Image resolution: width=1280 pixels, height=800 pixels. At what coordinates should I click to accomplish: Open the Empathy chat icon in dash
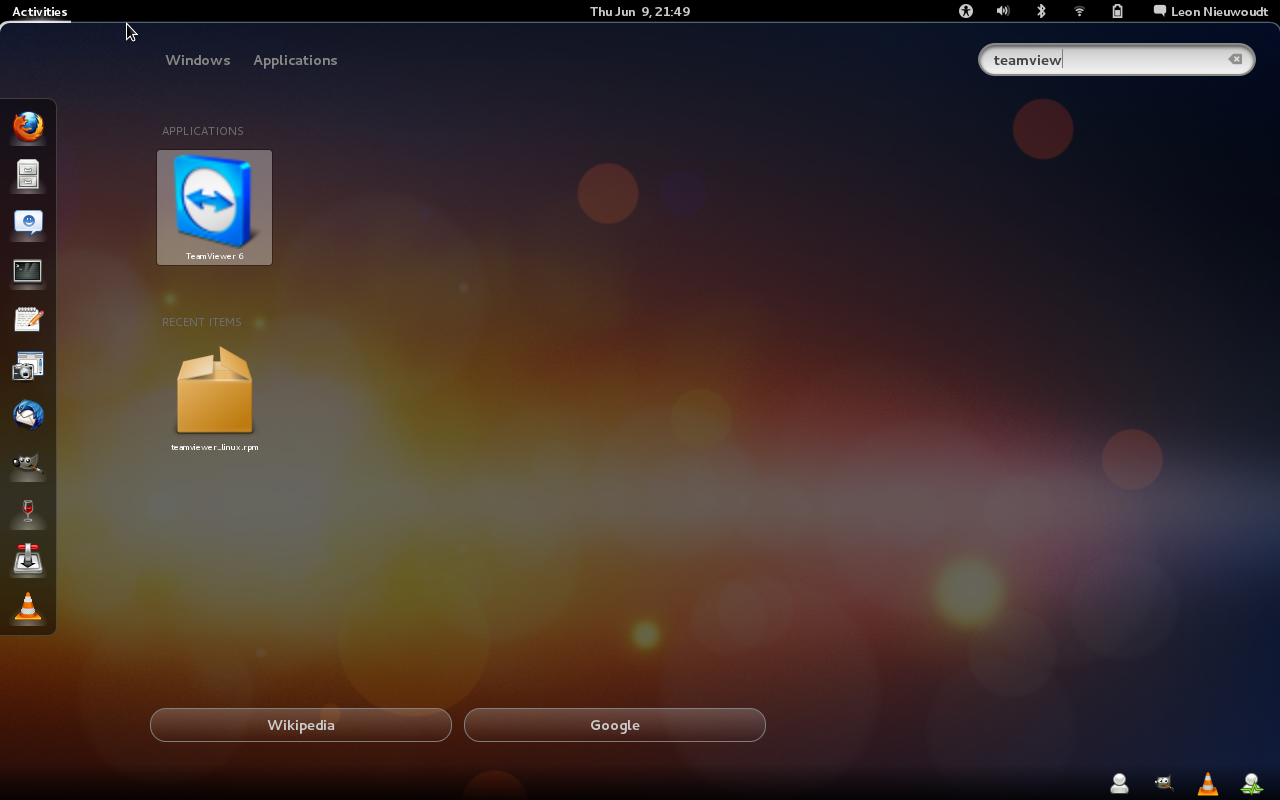(28, 223)
